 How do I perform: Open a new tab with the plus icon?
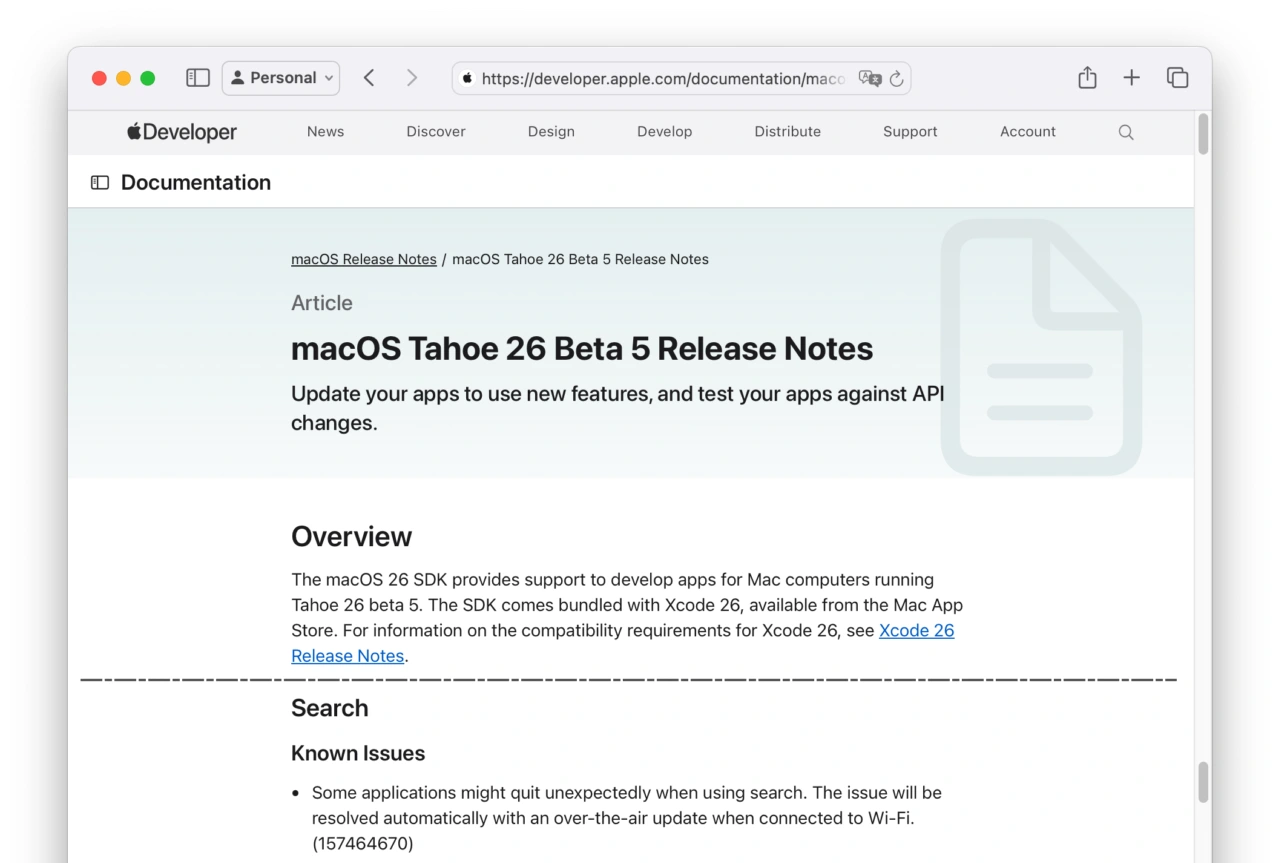(x=1131, y=77)
